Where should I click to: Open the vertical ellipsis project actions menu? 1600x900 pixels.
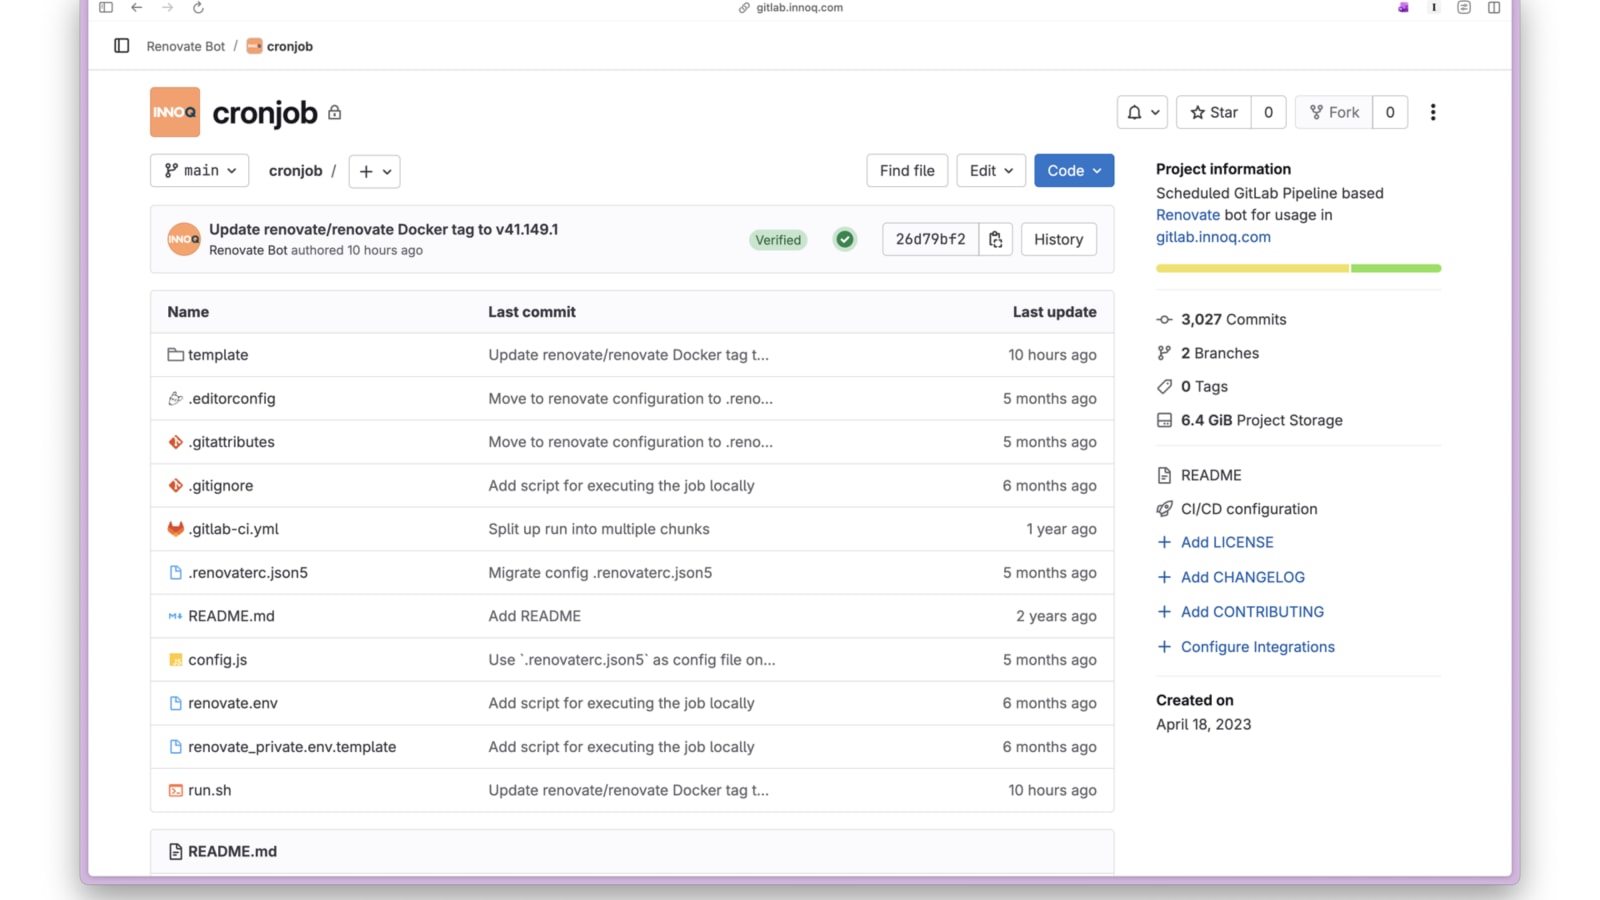(x=1433, y=112)
